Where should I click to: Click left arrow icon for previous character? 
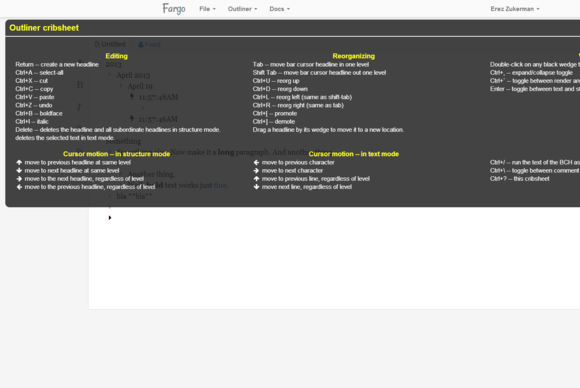pos(256,162)
